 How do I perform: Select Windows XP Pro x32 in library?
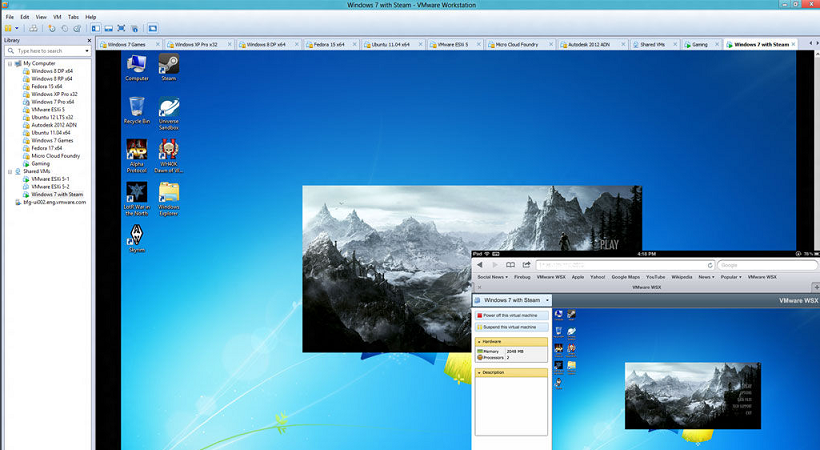pos(54,94)
